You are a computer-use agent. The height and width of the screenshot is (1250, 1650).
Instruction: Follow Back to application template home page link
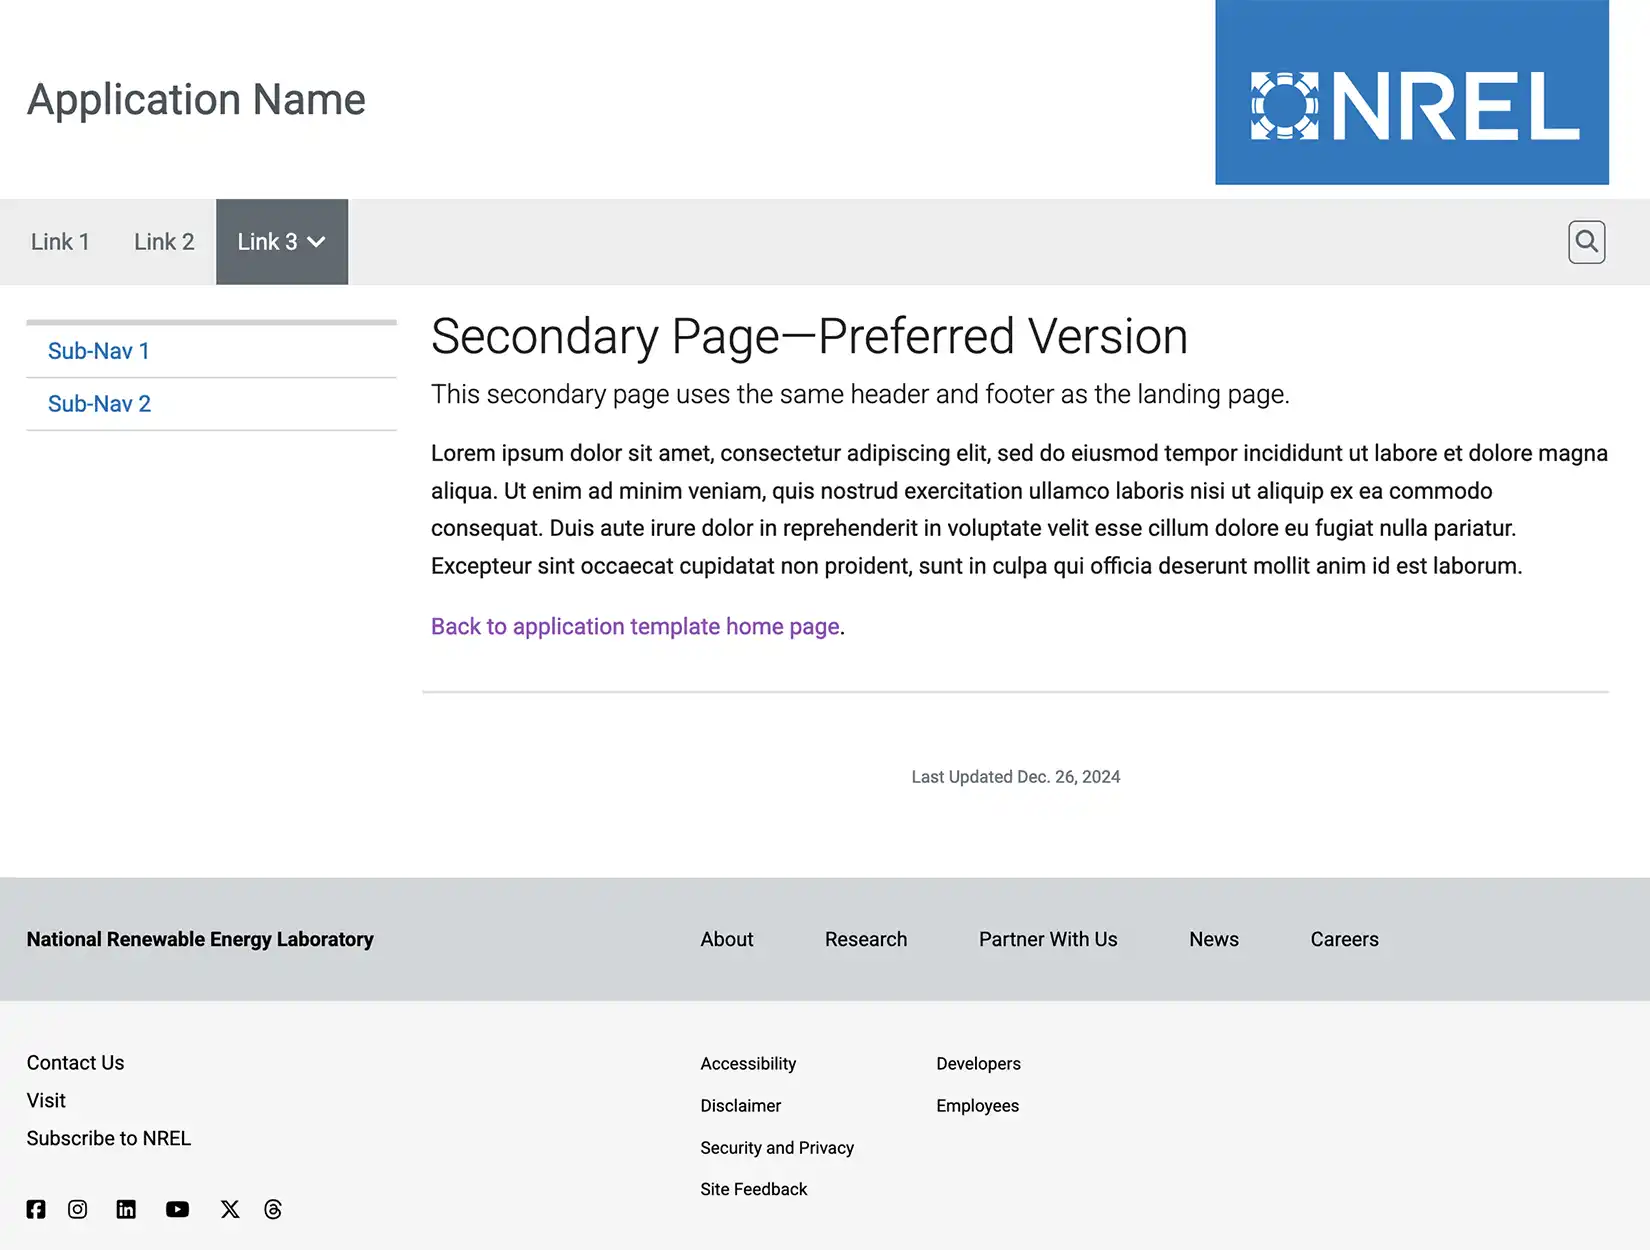point(635,627)
